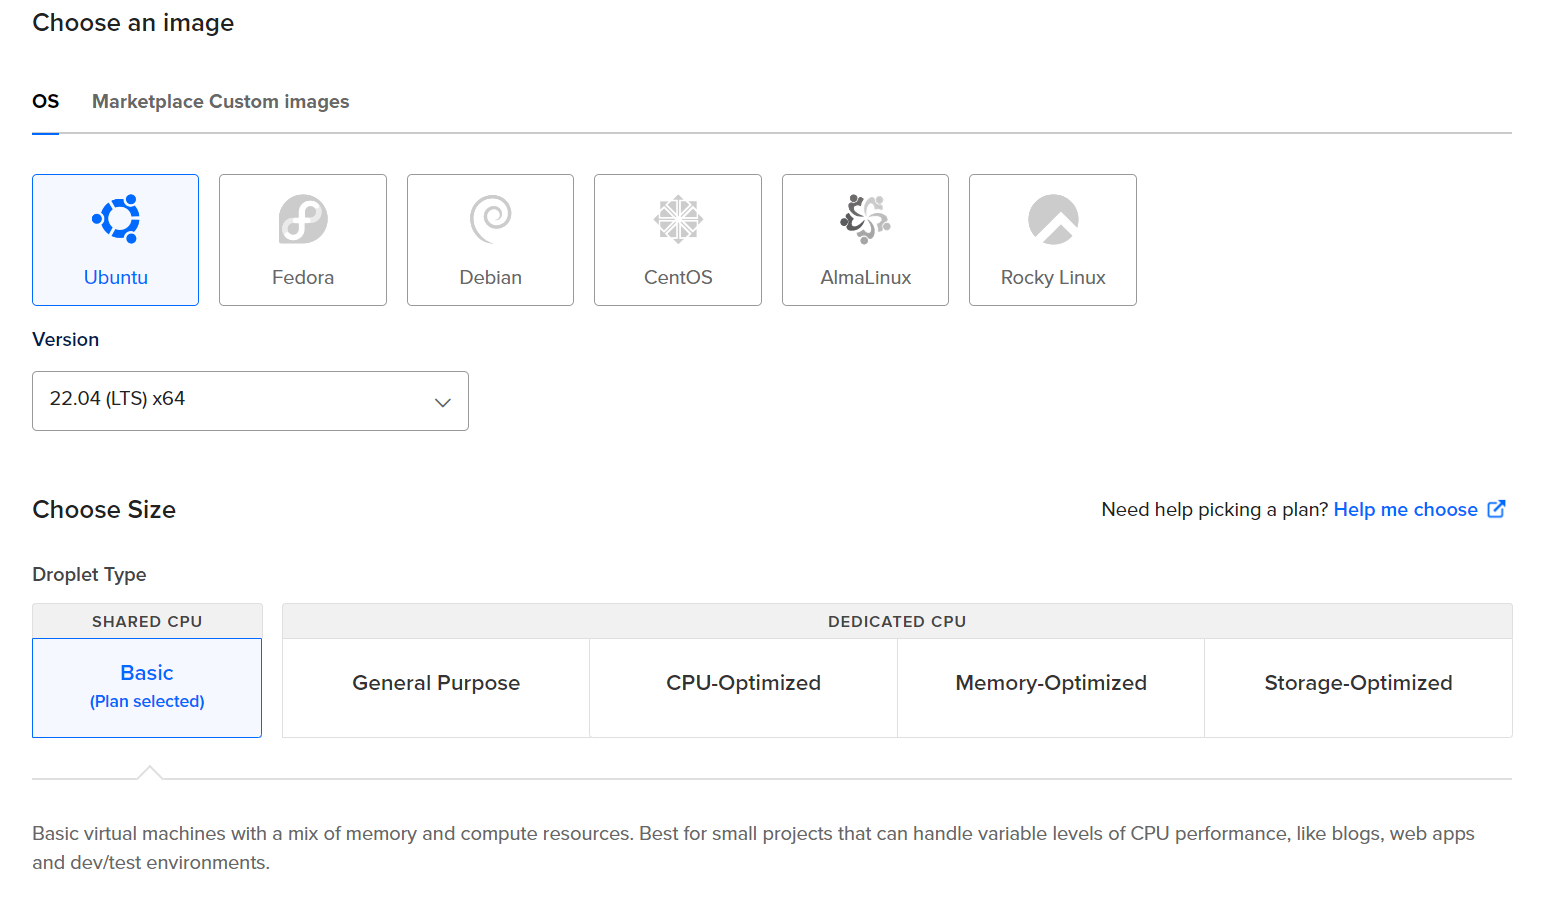Select the CentOS logo icon

[x=678, y=219]
